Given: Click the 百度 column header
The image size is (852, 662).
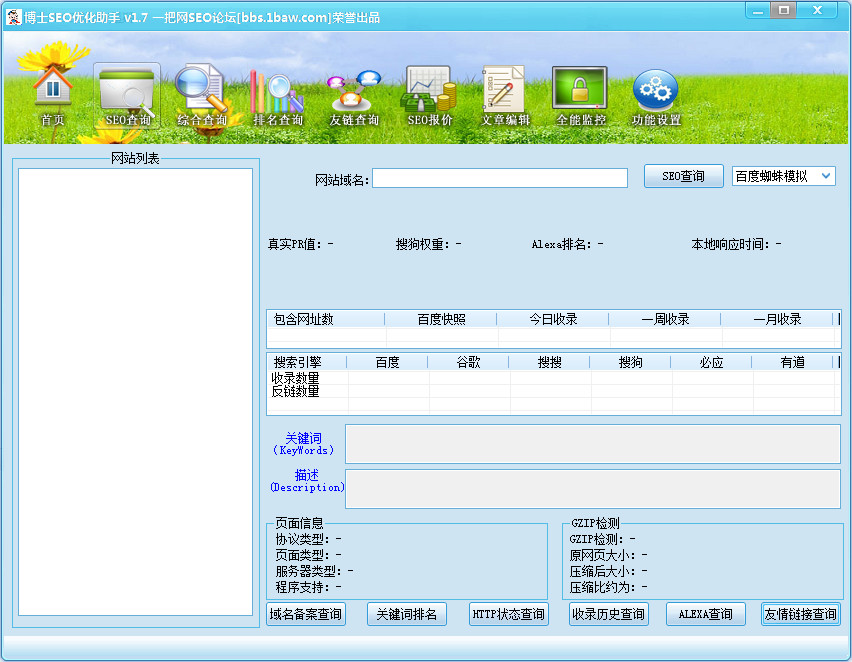Looking at the screenshot, I should tap(387, 362).
